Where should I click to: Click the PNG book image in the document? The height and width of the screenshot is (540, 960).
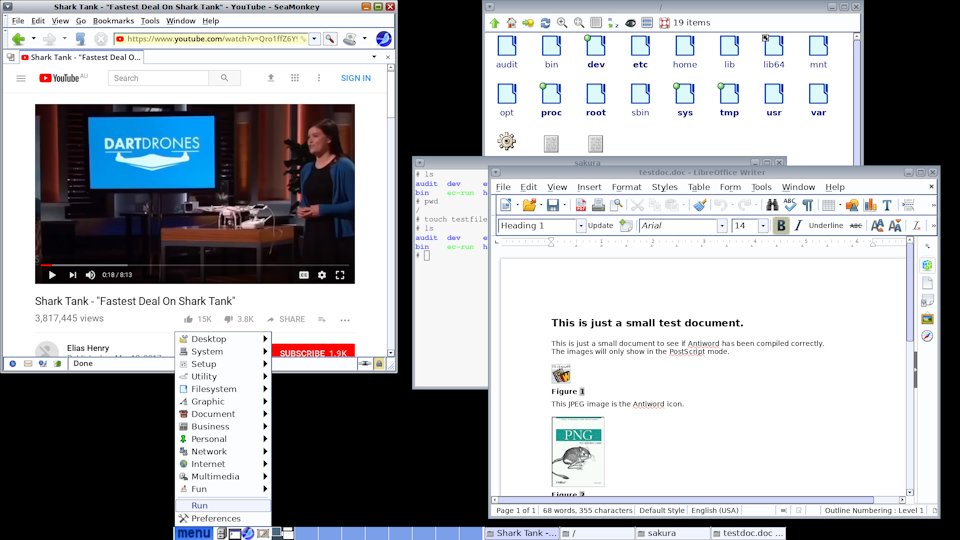coord(578,452)
